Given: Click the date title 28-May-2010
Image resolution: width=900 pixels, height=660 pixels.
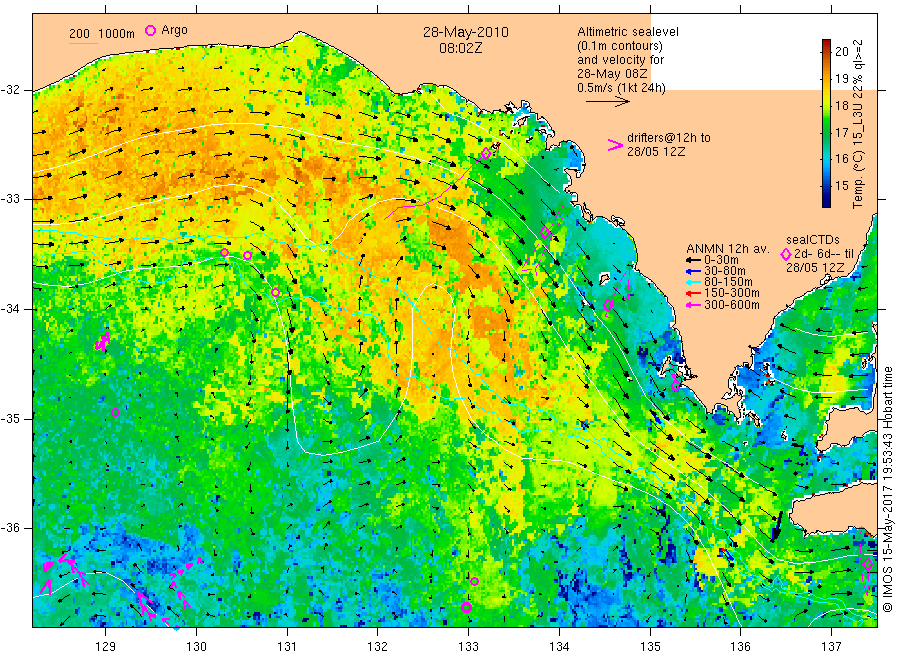Looking at the screenshot, I should point(465,32).
